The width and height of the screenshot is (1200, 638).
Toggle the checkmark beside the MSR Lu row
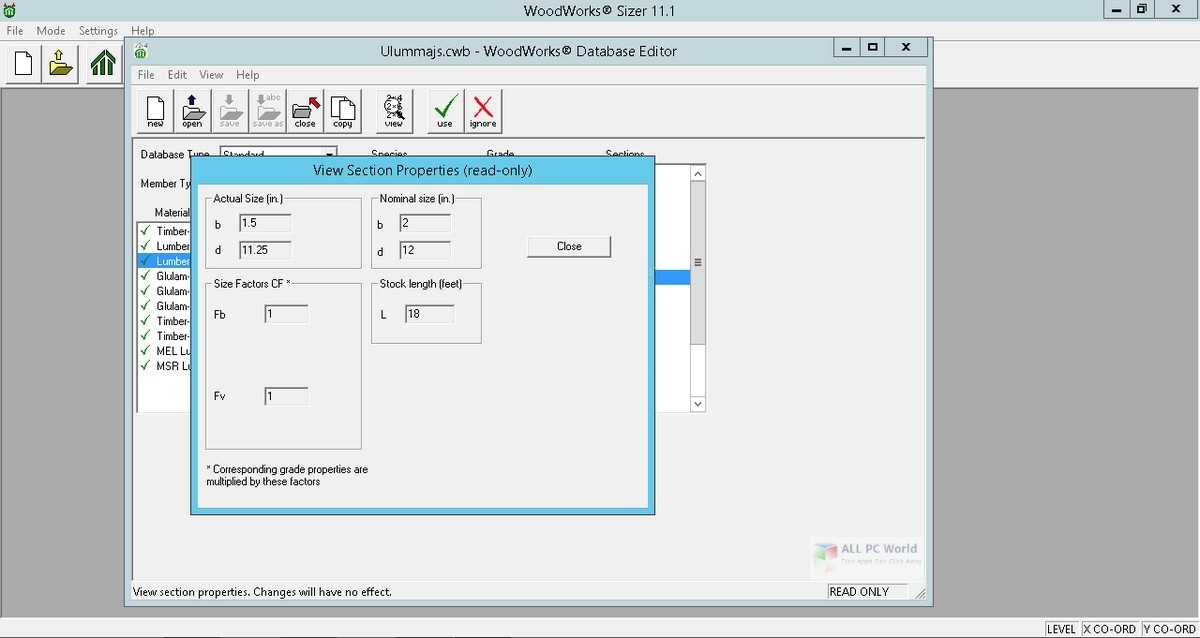[146, 366]
